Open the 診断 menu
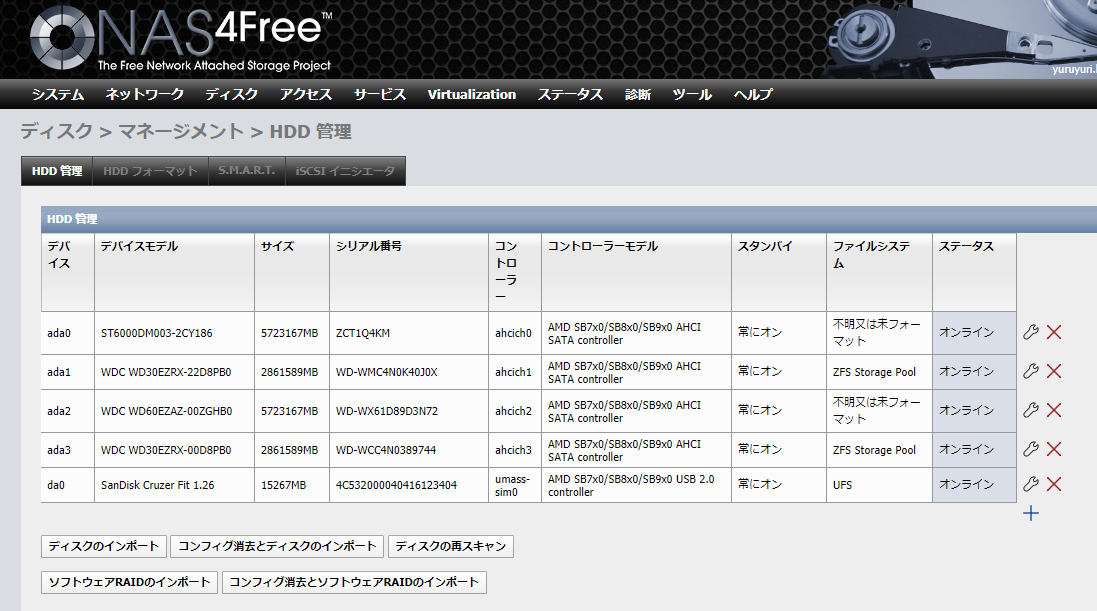This screenshot has height=611, width=1097. (638, 94)
